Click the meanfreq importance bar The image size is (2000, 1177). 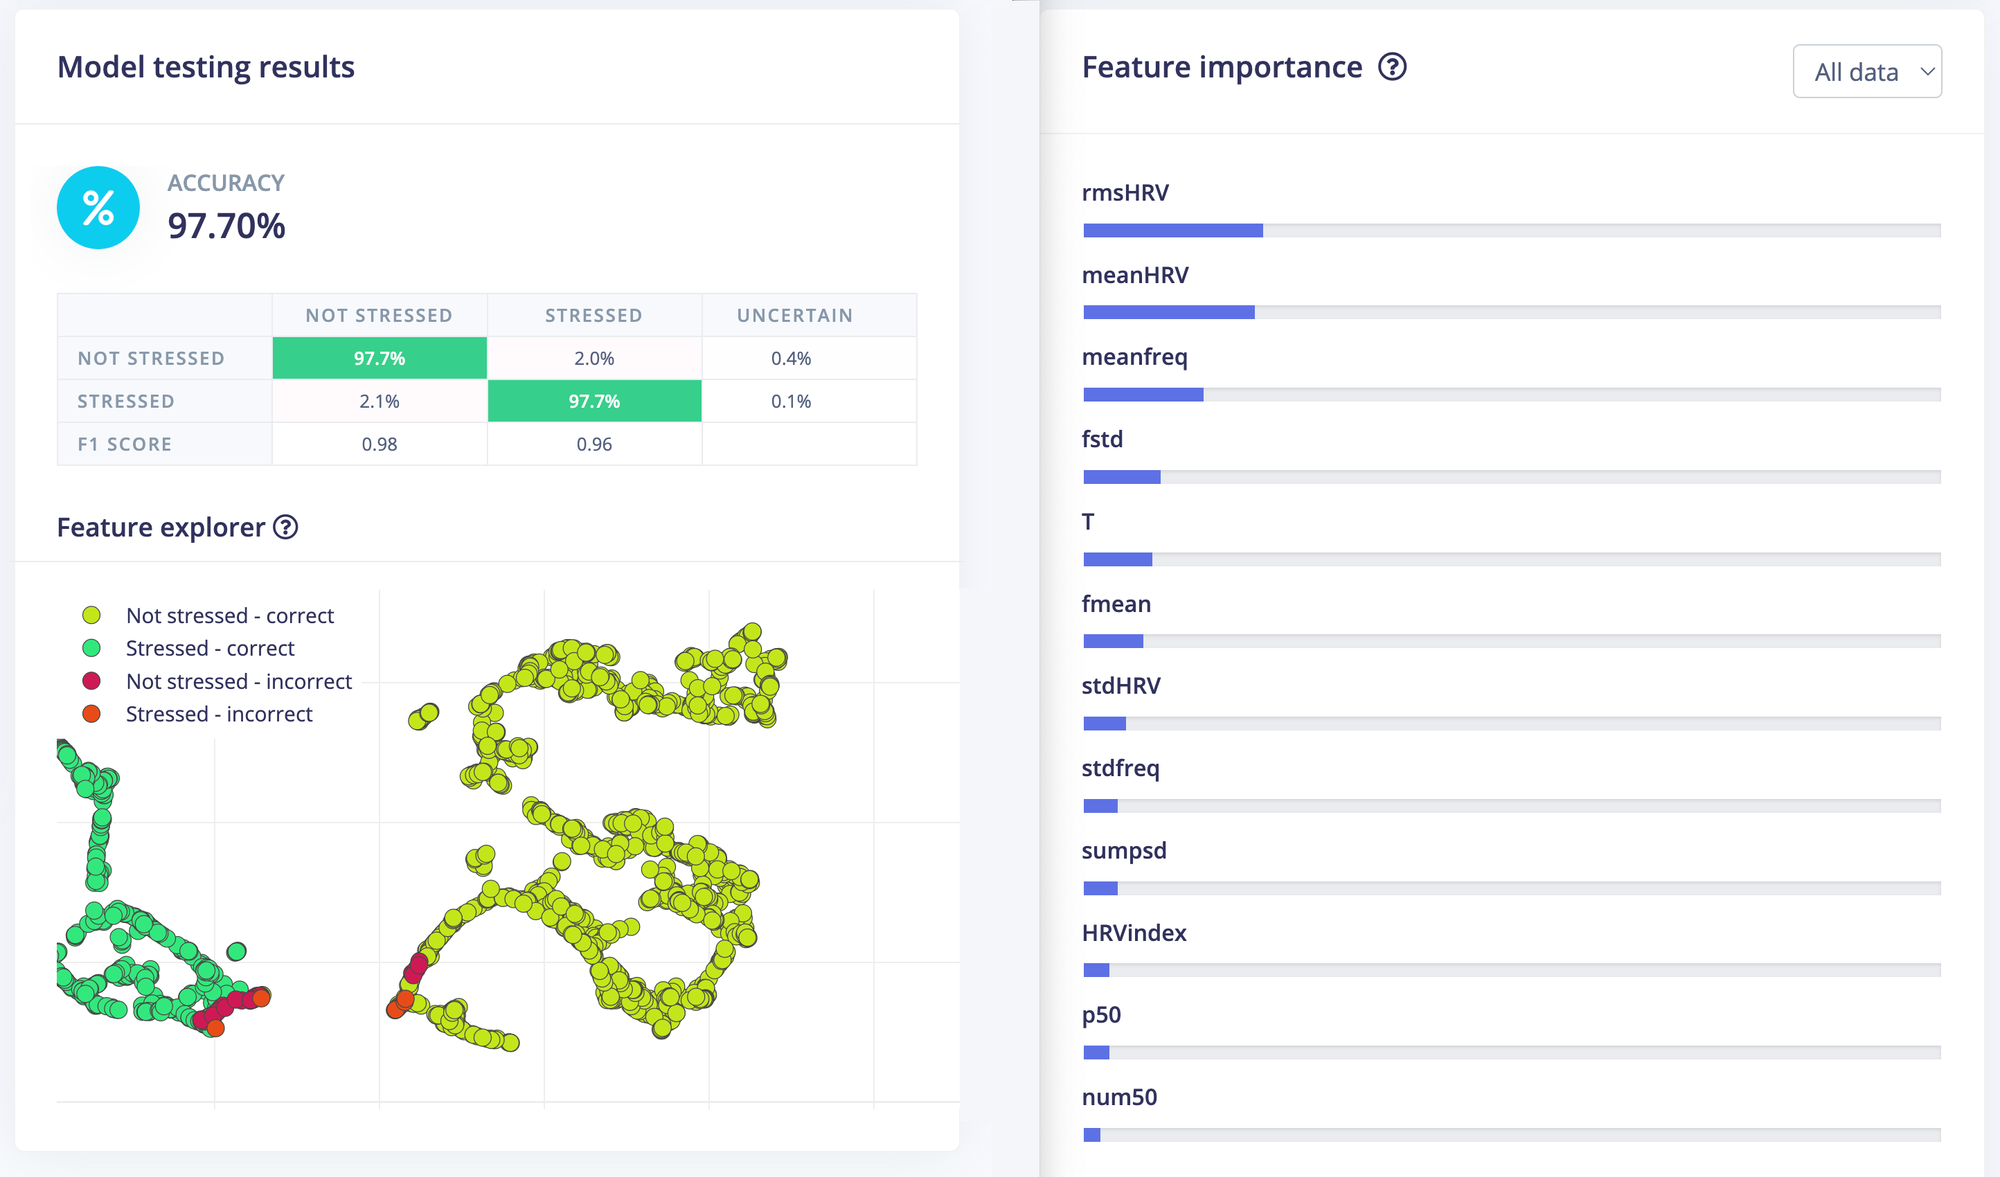pyautogui.click(x=1143, y=395)
